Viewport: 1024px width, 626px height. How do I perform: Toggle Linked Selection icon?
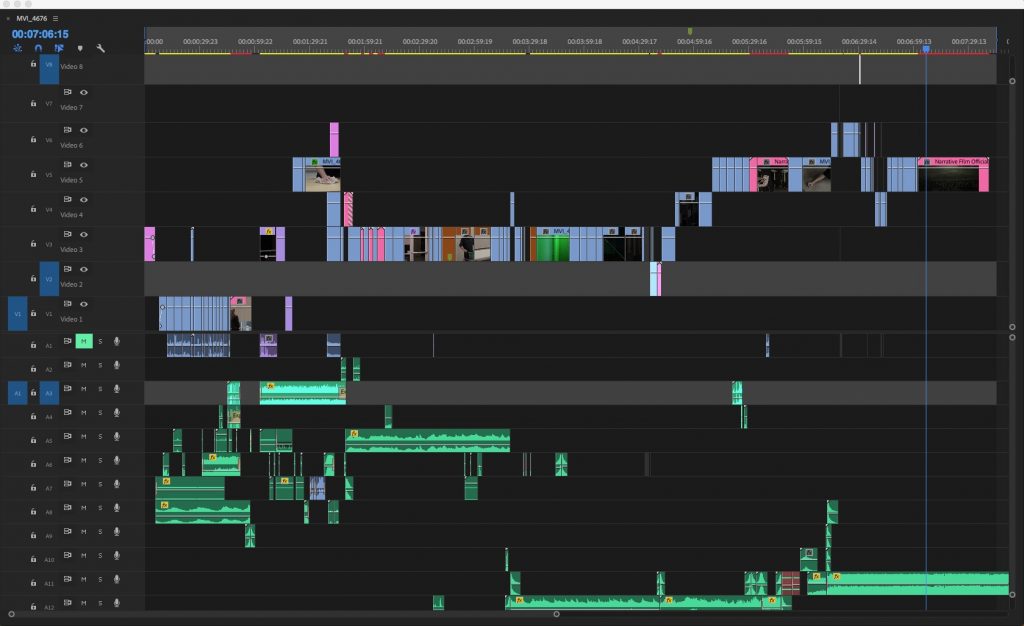59,48
